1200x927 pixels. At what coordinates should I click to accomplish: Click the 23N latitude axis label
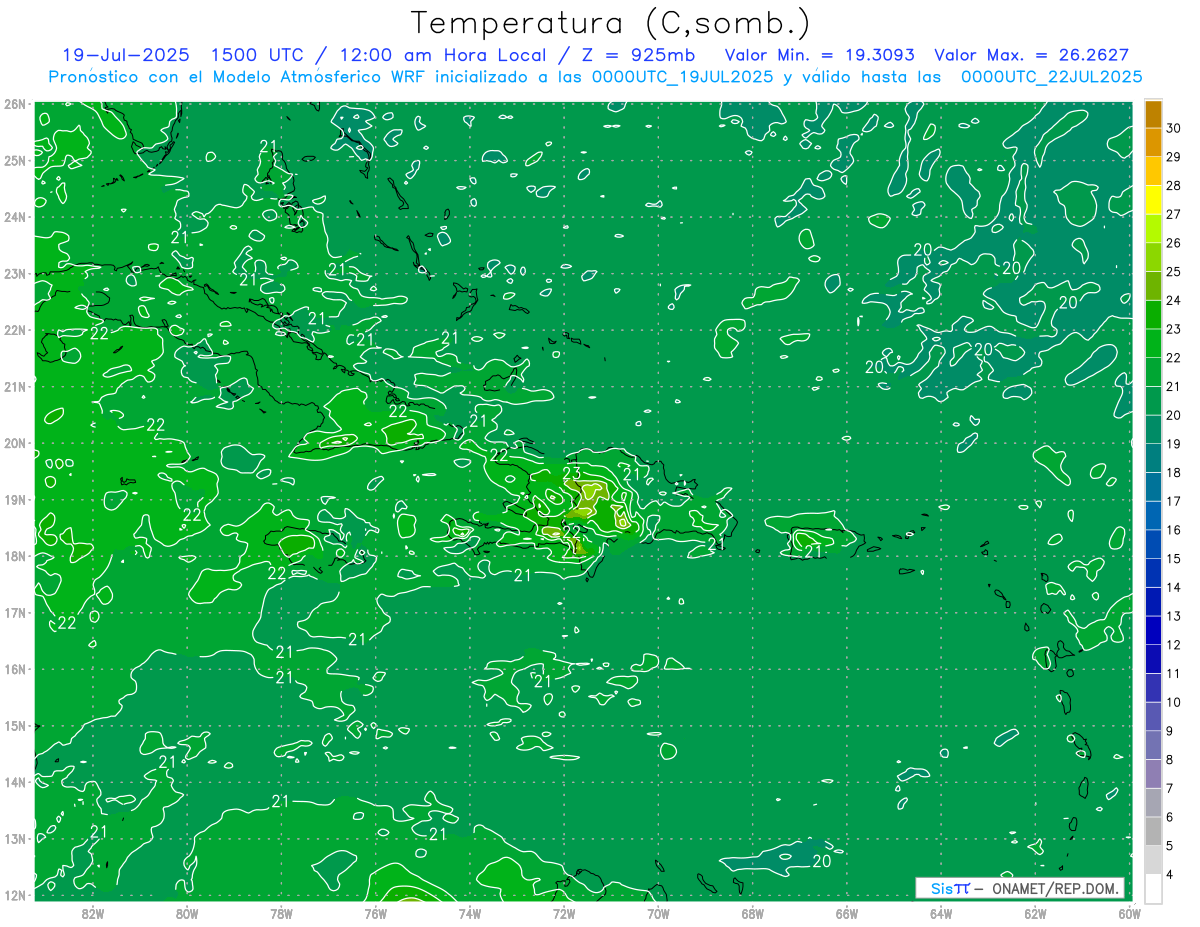[x=15, y=274]
